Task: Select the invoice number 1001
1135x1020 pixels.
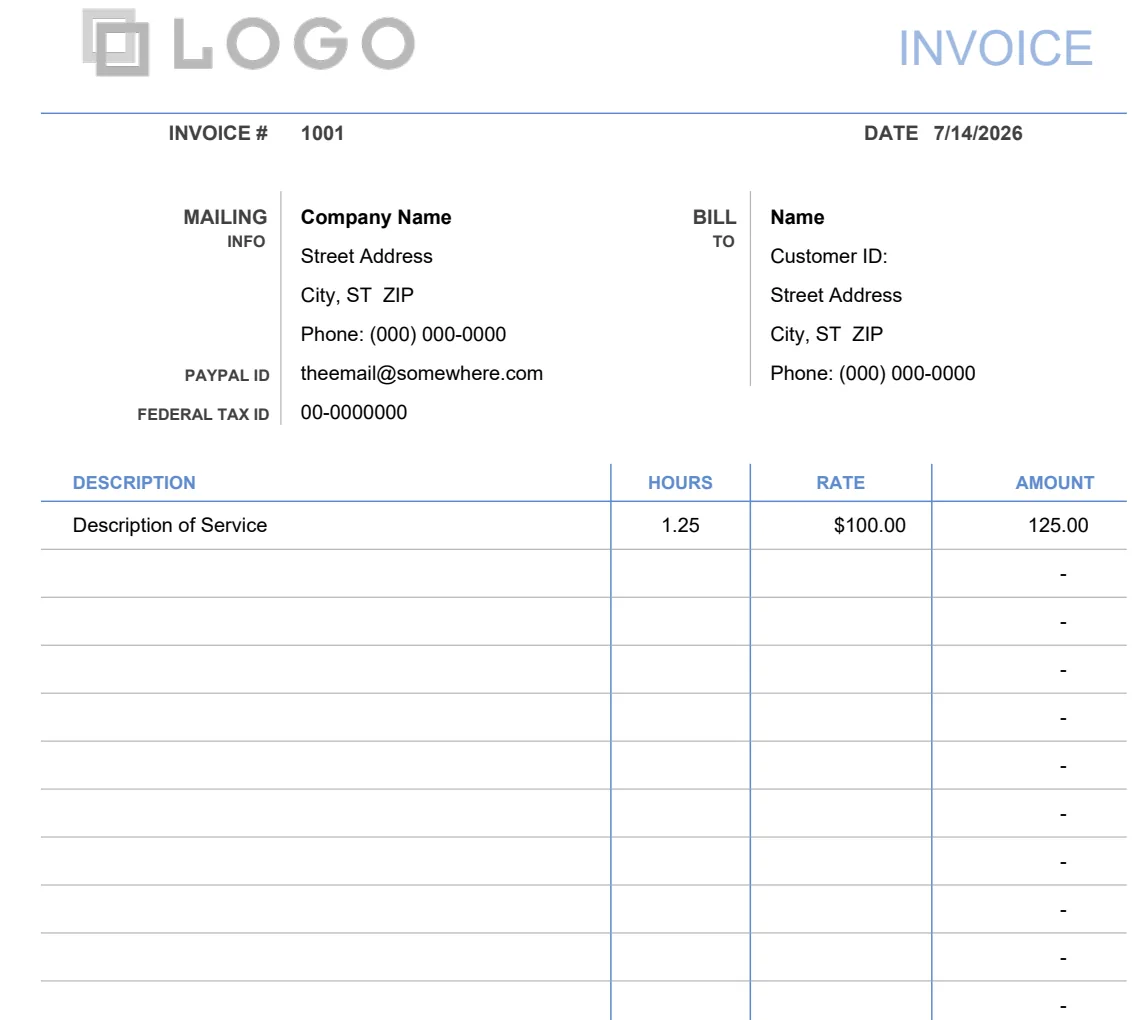Action: [x=322, y=133]
